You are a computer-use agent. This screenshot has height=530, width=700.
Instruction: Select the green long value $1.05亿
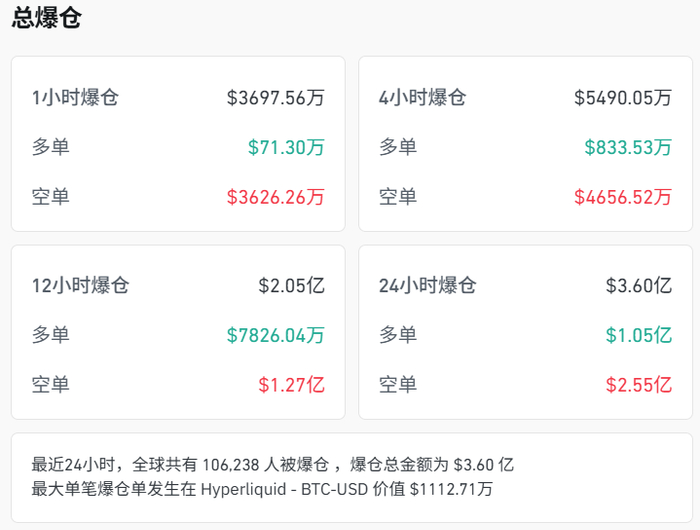click(638, 335)
